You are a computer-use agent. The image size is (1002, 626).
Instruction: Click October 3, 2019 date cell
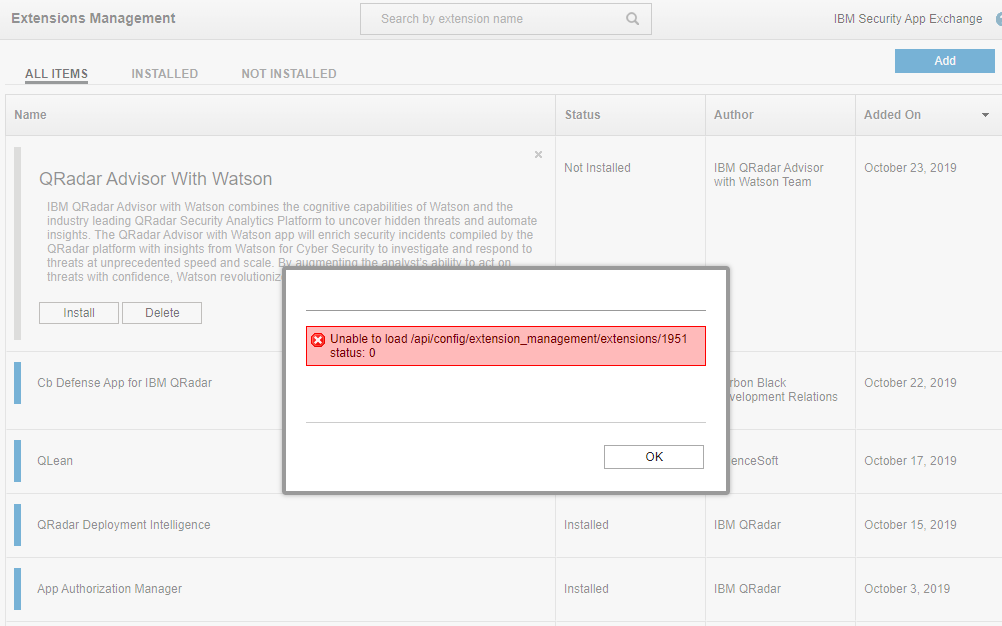pyautogui.click(x=907, y=588)
